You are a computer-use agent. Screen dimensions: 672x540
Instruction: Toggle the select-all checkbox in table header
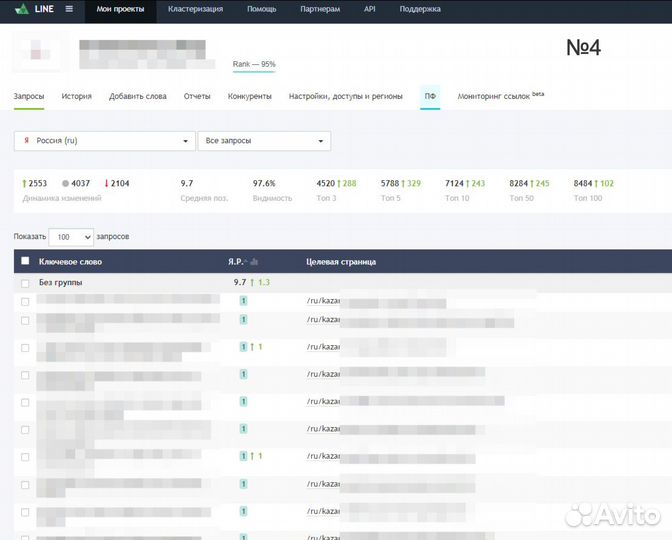pyautogui.click(x=25, y=261)
